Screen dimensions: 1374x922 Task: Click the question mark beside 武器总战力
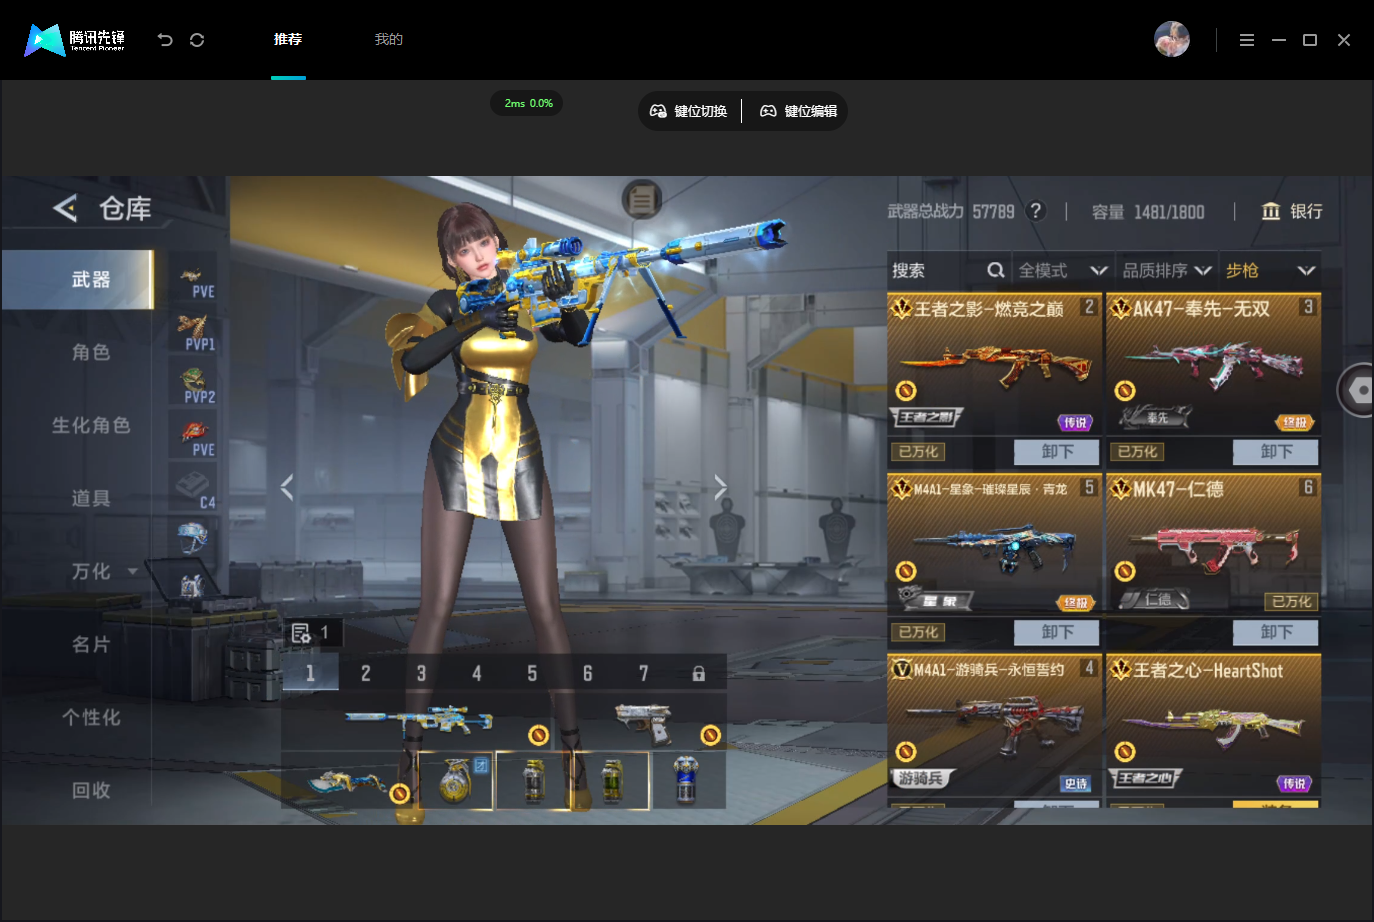click(1036, 211)
